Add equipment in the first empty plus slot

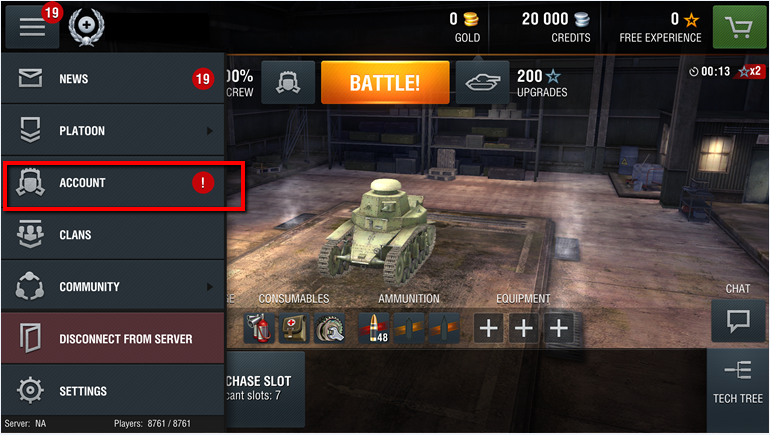click(489, 328)
